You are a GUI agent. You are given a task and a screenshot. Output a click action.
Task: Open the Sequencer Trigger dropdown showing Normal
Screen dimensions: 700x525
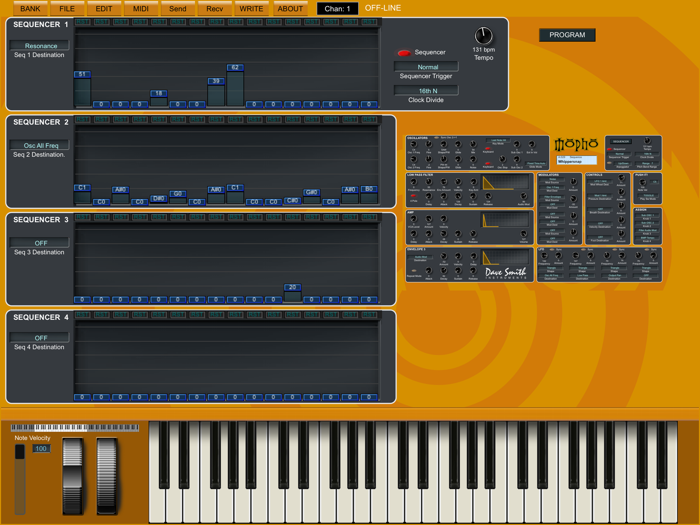coord(426,67)
